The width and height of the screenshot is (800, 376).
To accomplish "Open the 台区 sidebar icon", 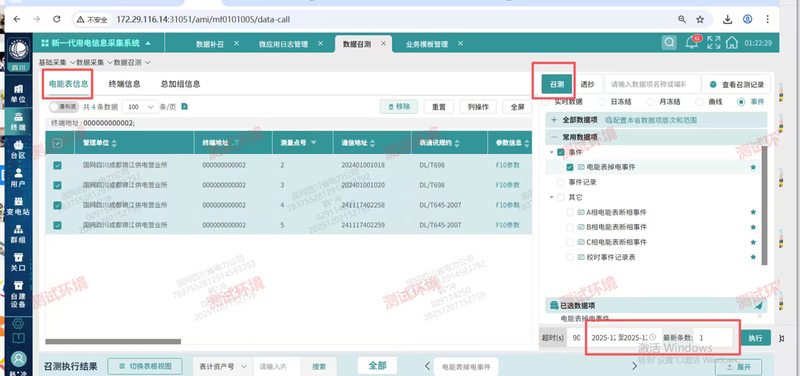I will pos(18,149).
